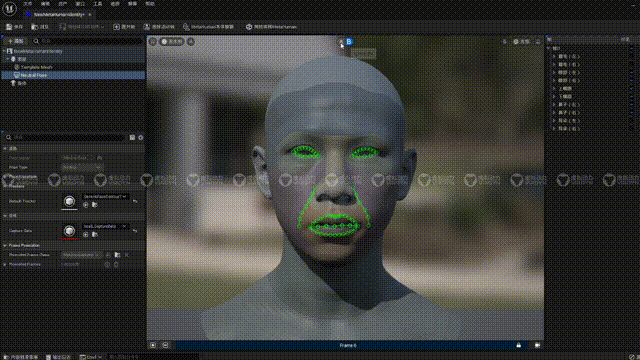Viewport: 640px width, 360px height.
Task: Click the 提升帧 promote frame toolbar button
Action: coord(124,27)
